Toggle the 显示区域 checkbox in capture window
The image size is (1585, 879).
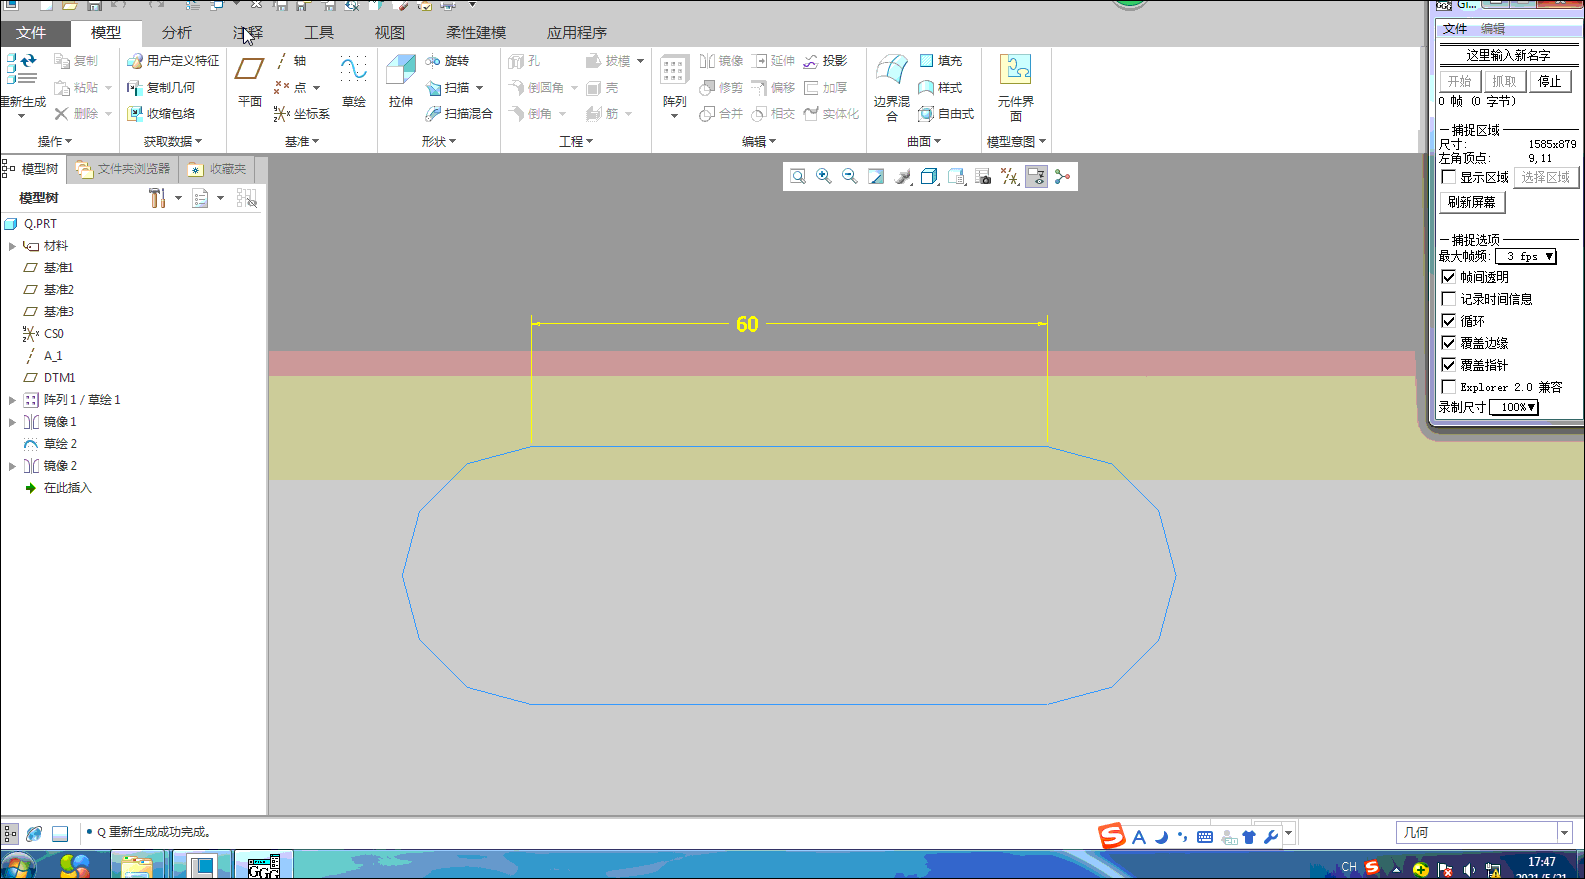coord(1449,177)
